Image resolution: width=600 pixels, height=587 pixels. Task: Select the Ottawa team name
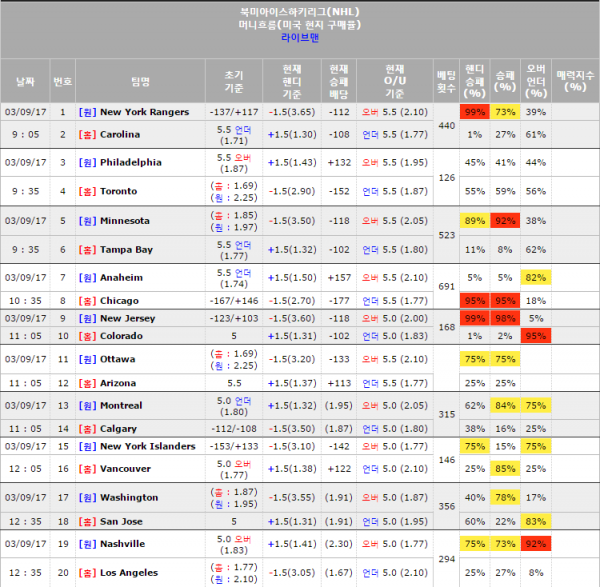[117, 359]
